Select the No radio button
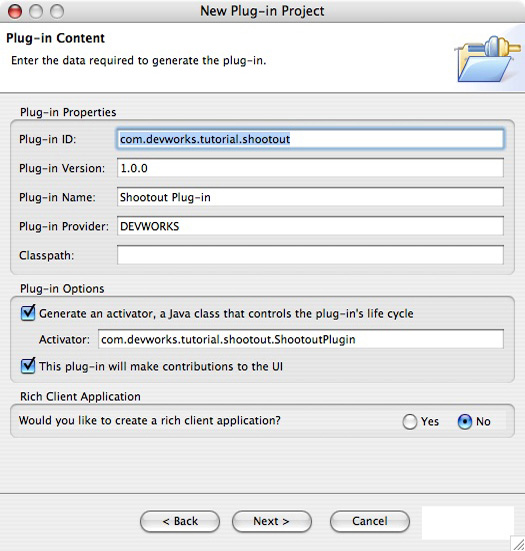 465,421
